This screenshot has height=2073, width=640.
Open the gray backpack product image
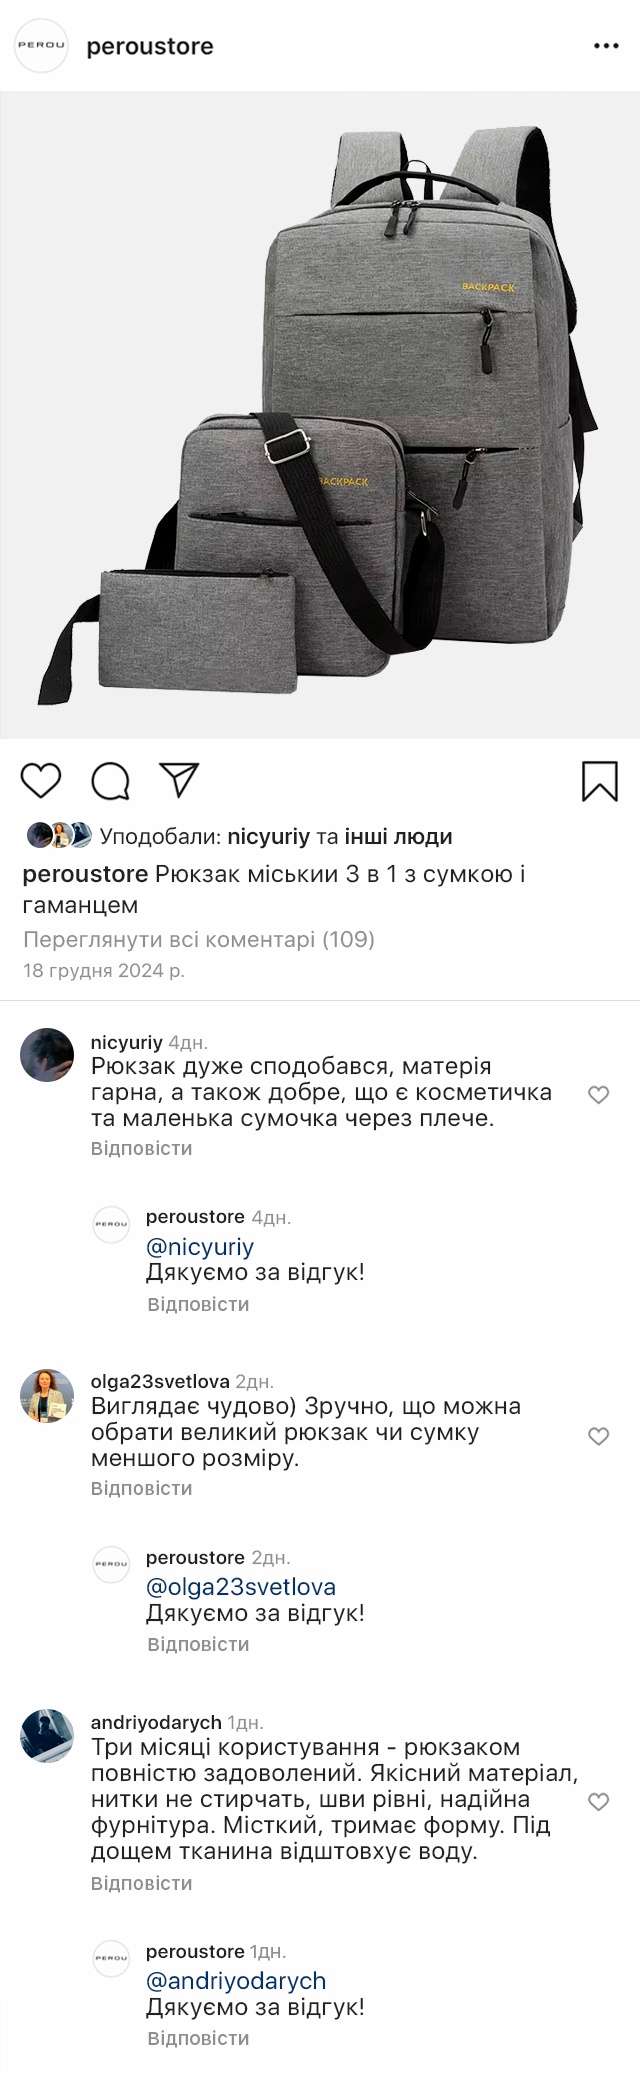tap(320, 415)
